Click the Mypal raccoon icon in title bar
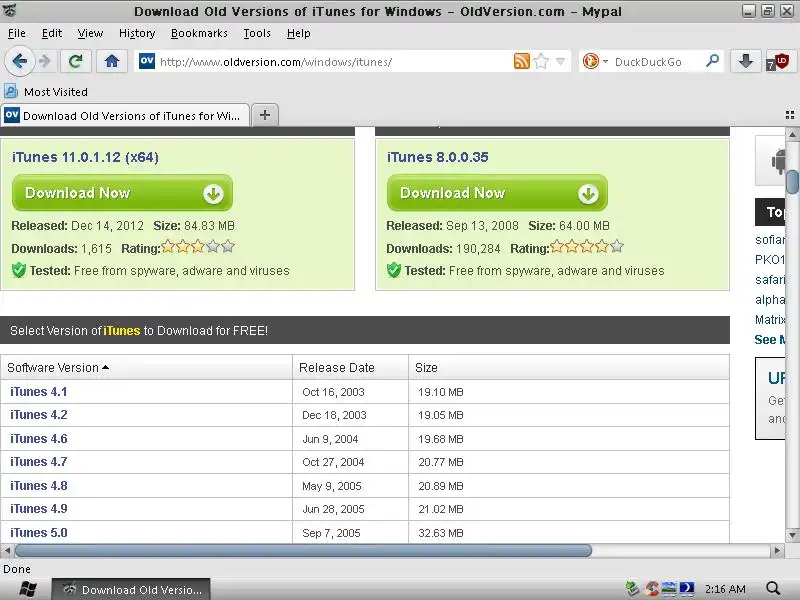800x600 pixels. pyautogui.click(x=9, y=10)
